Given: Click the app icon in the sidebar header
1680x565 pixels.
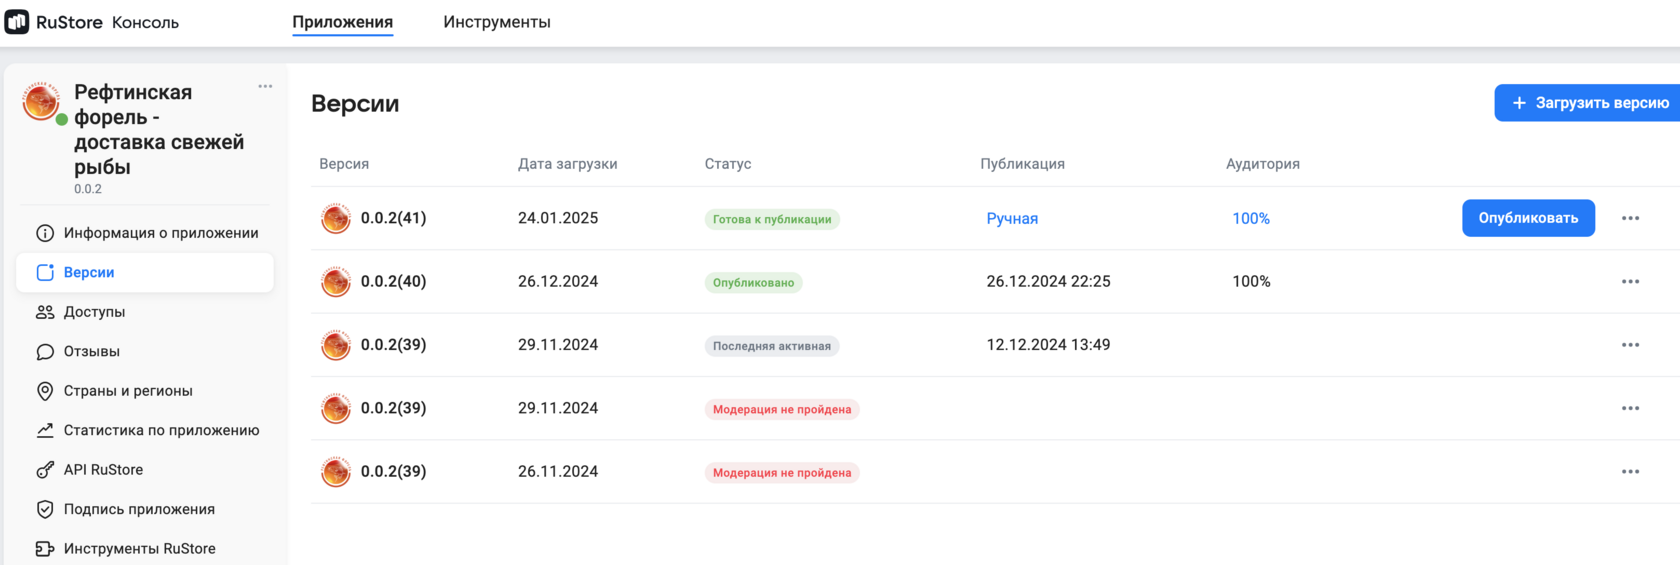Looking at the screenshot, I should pos(41,102).
